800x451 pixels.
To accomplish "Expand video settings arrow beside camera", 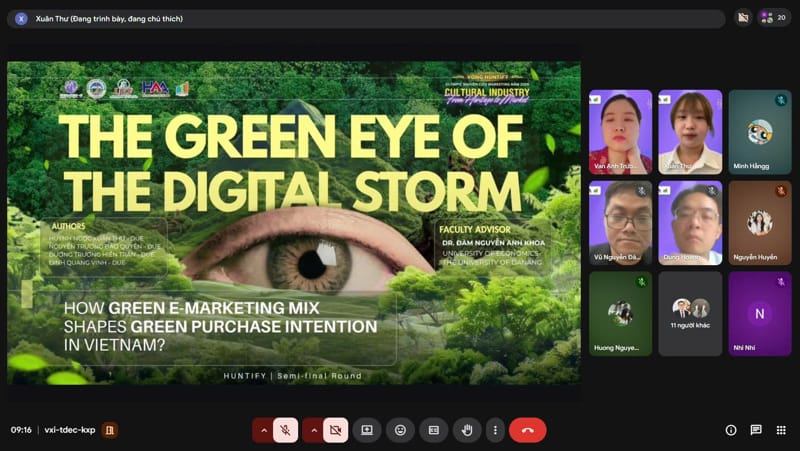I will (x=314, y=430).
